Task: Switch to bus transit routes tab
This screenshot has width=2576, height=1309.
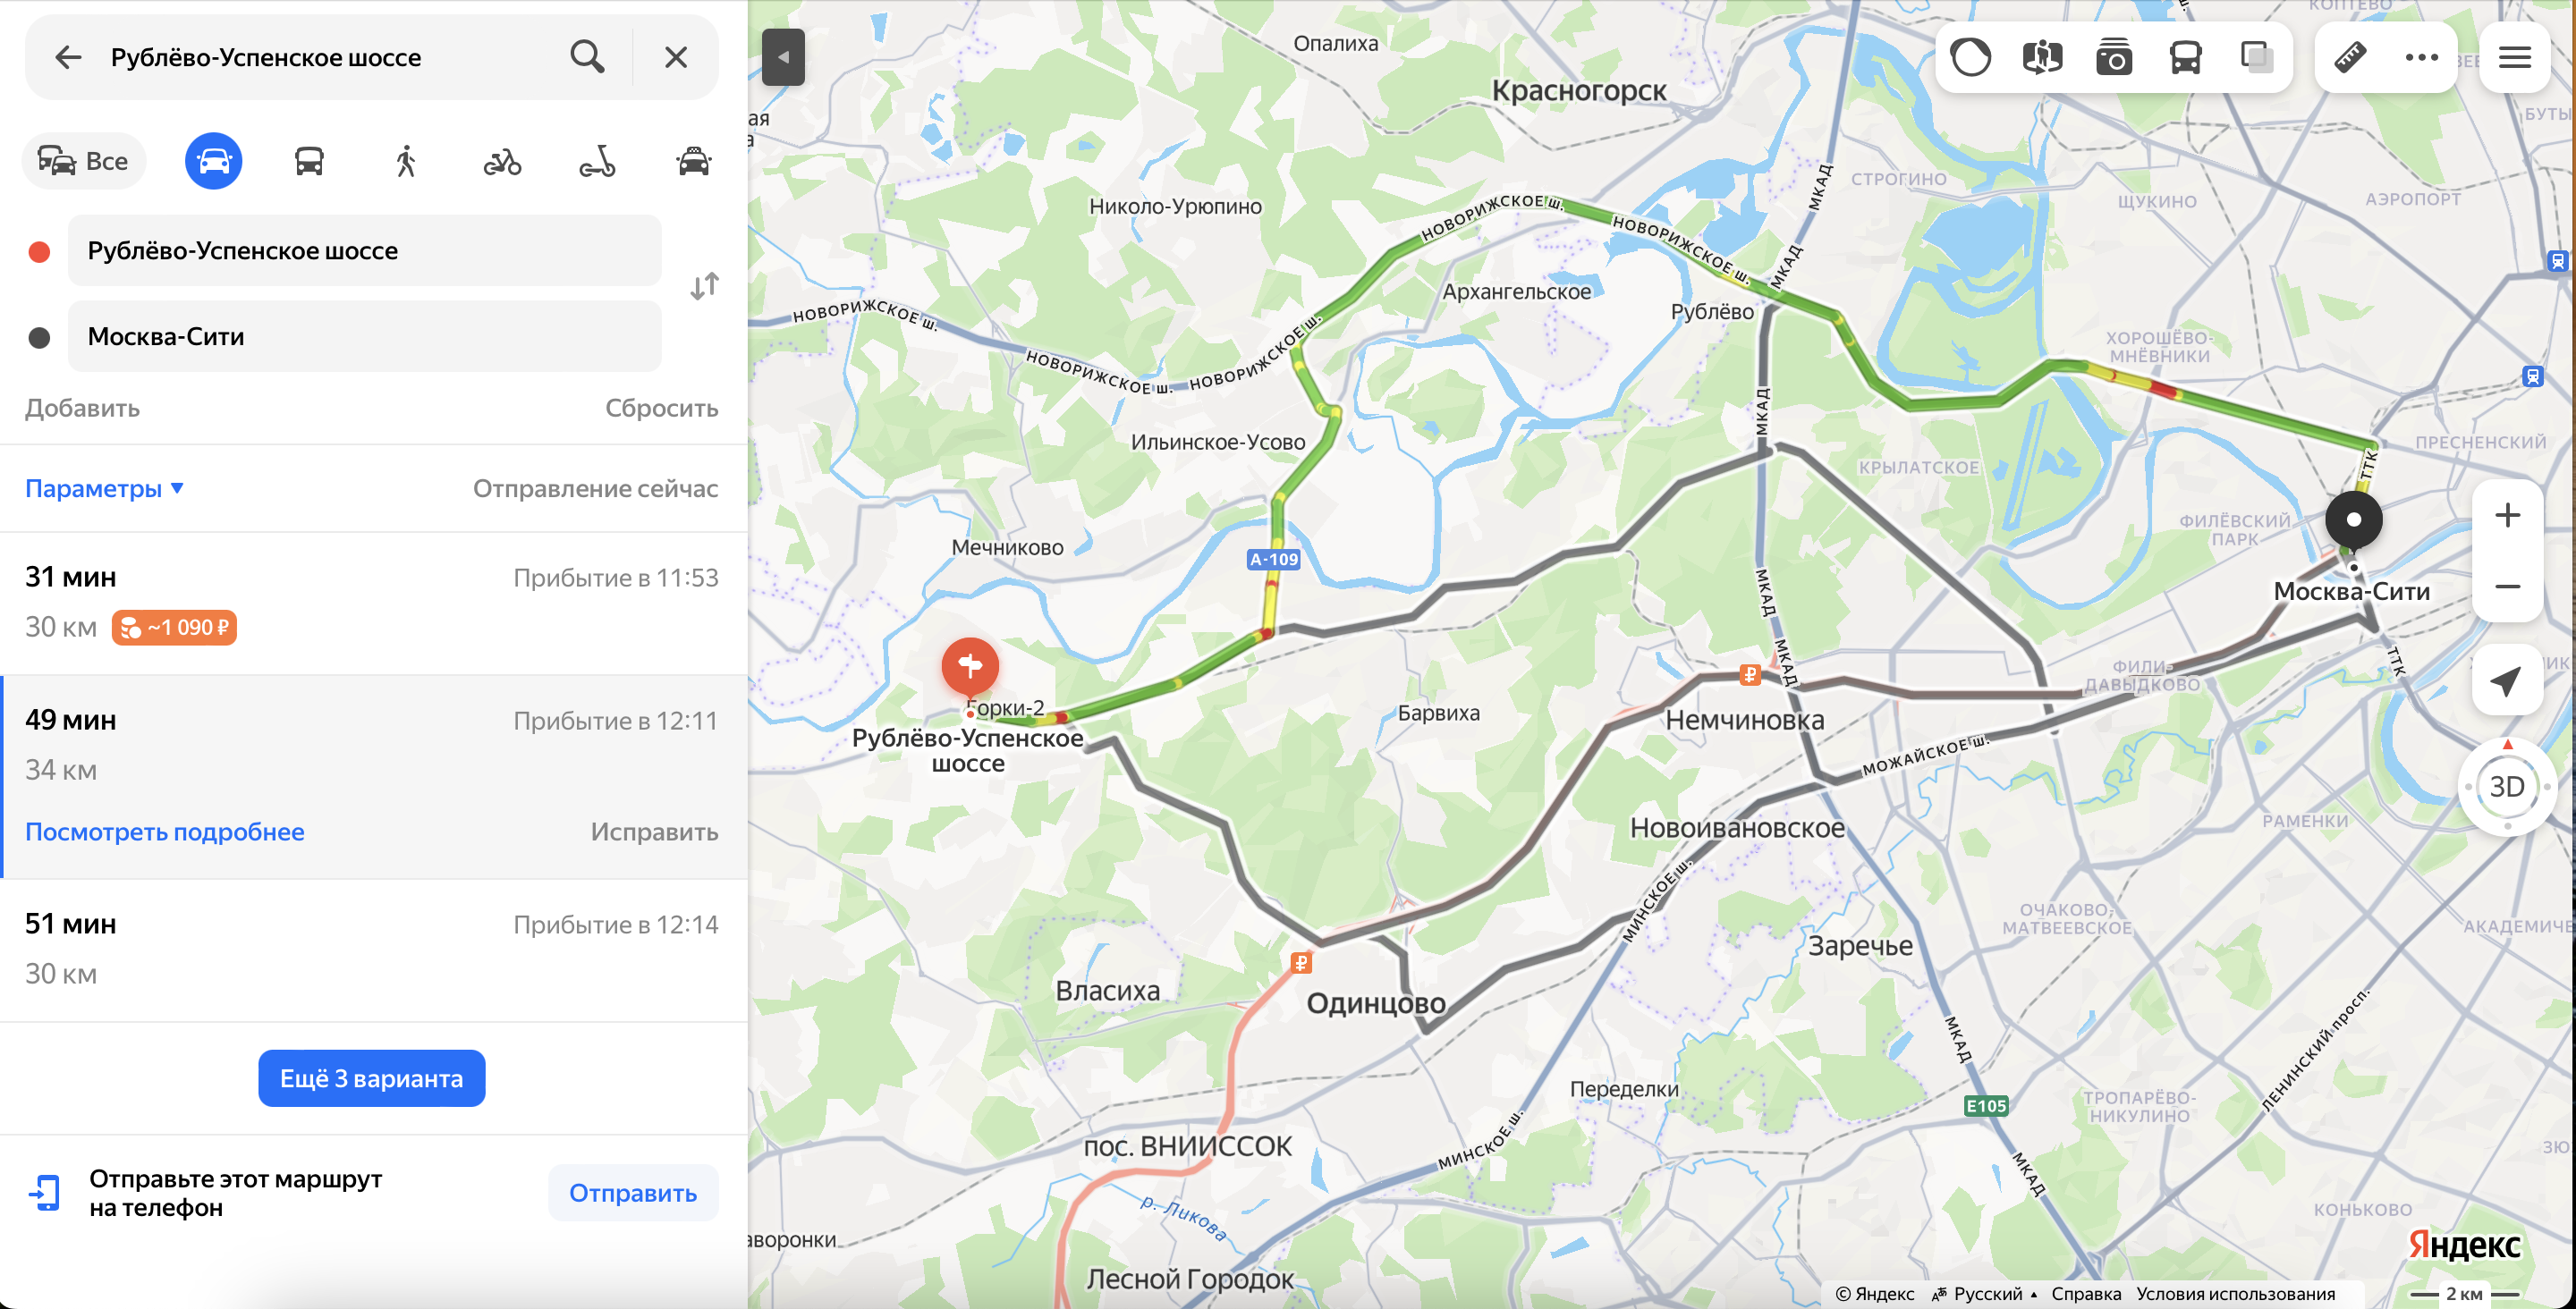Action: [309, 161]
